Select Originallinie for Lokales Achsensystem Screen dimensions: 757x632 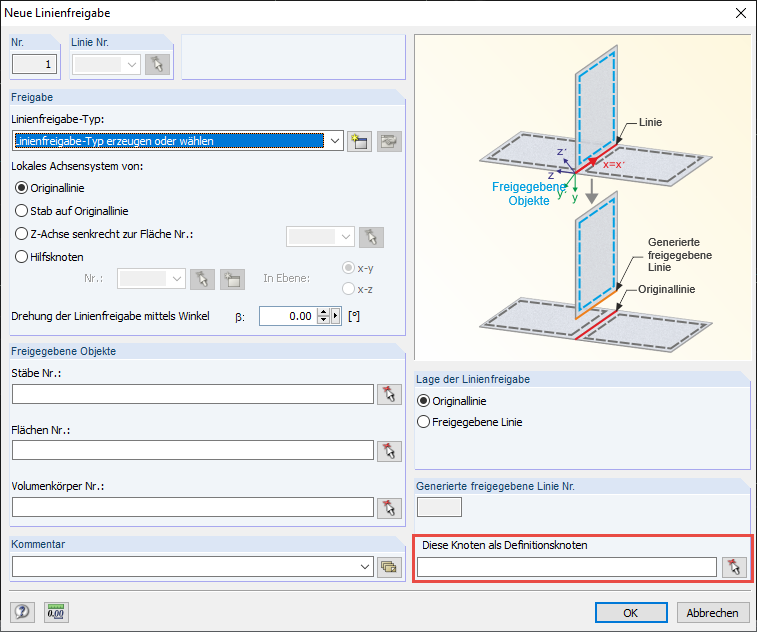coord(50,188)
